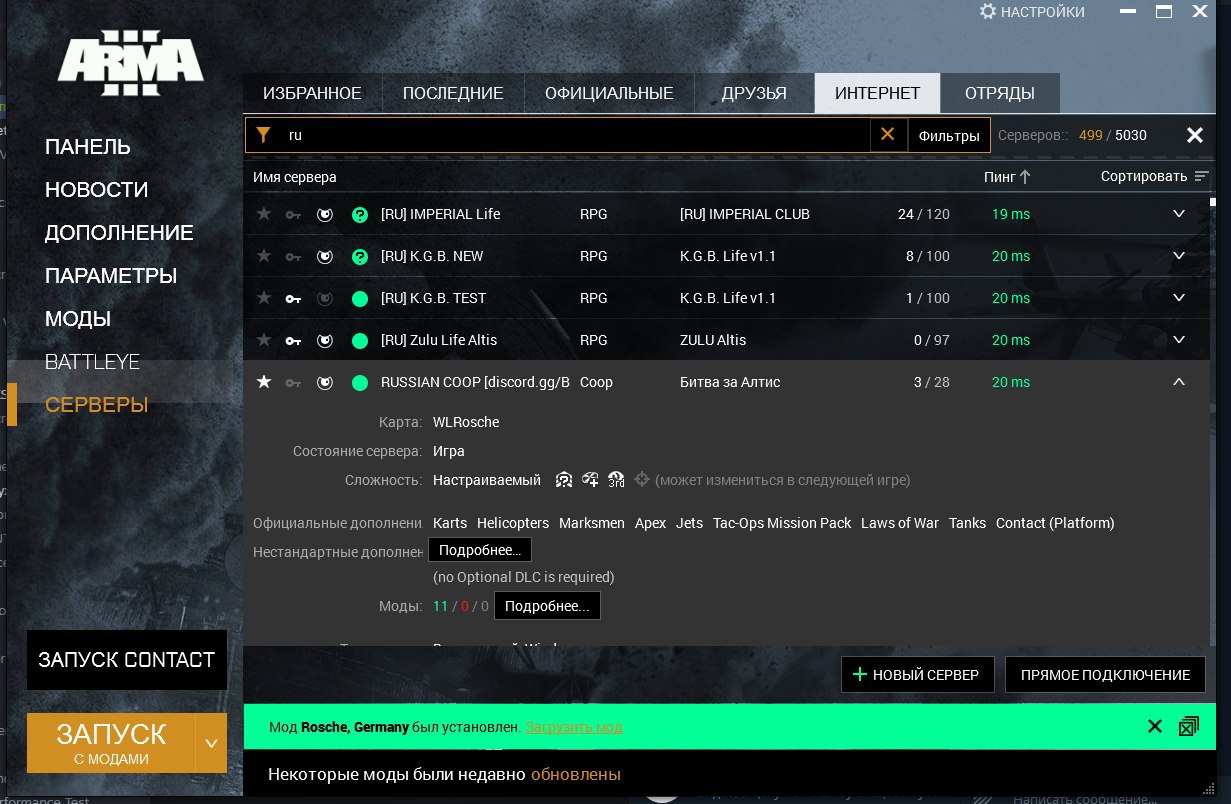Switch to ОФИЦИАЛЬНЫЕ tab
The width and height of the screenshot is (1231, 804).
point(609,93)
